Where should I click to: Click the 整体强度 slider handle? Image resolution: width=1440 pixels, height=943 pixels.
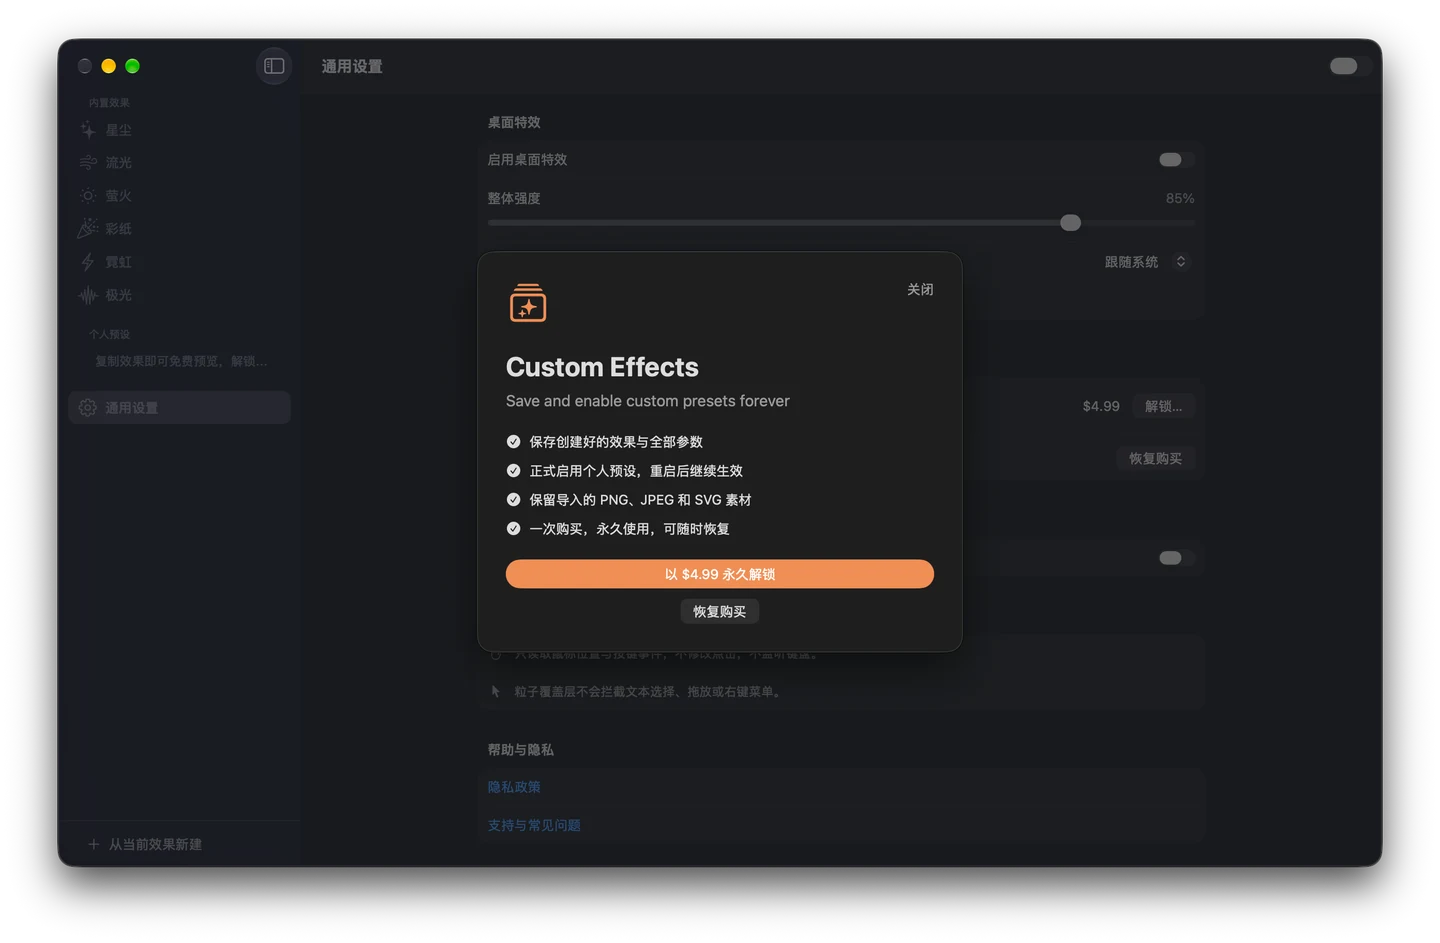coord(1071,223)
